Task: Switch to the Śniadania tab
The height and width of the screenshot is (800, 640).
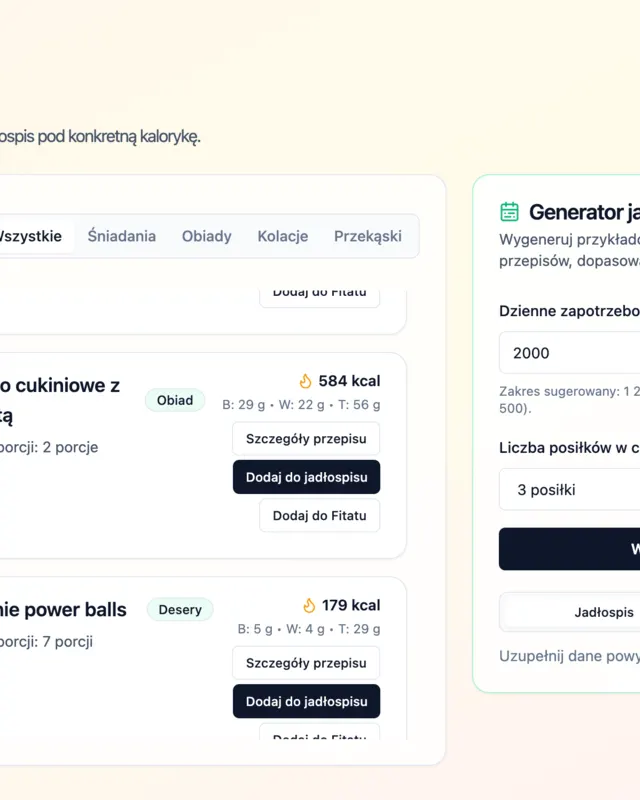Action: point(121,236)
